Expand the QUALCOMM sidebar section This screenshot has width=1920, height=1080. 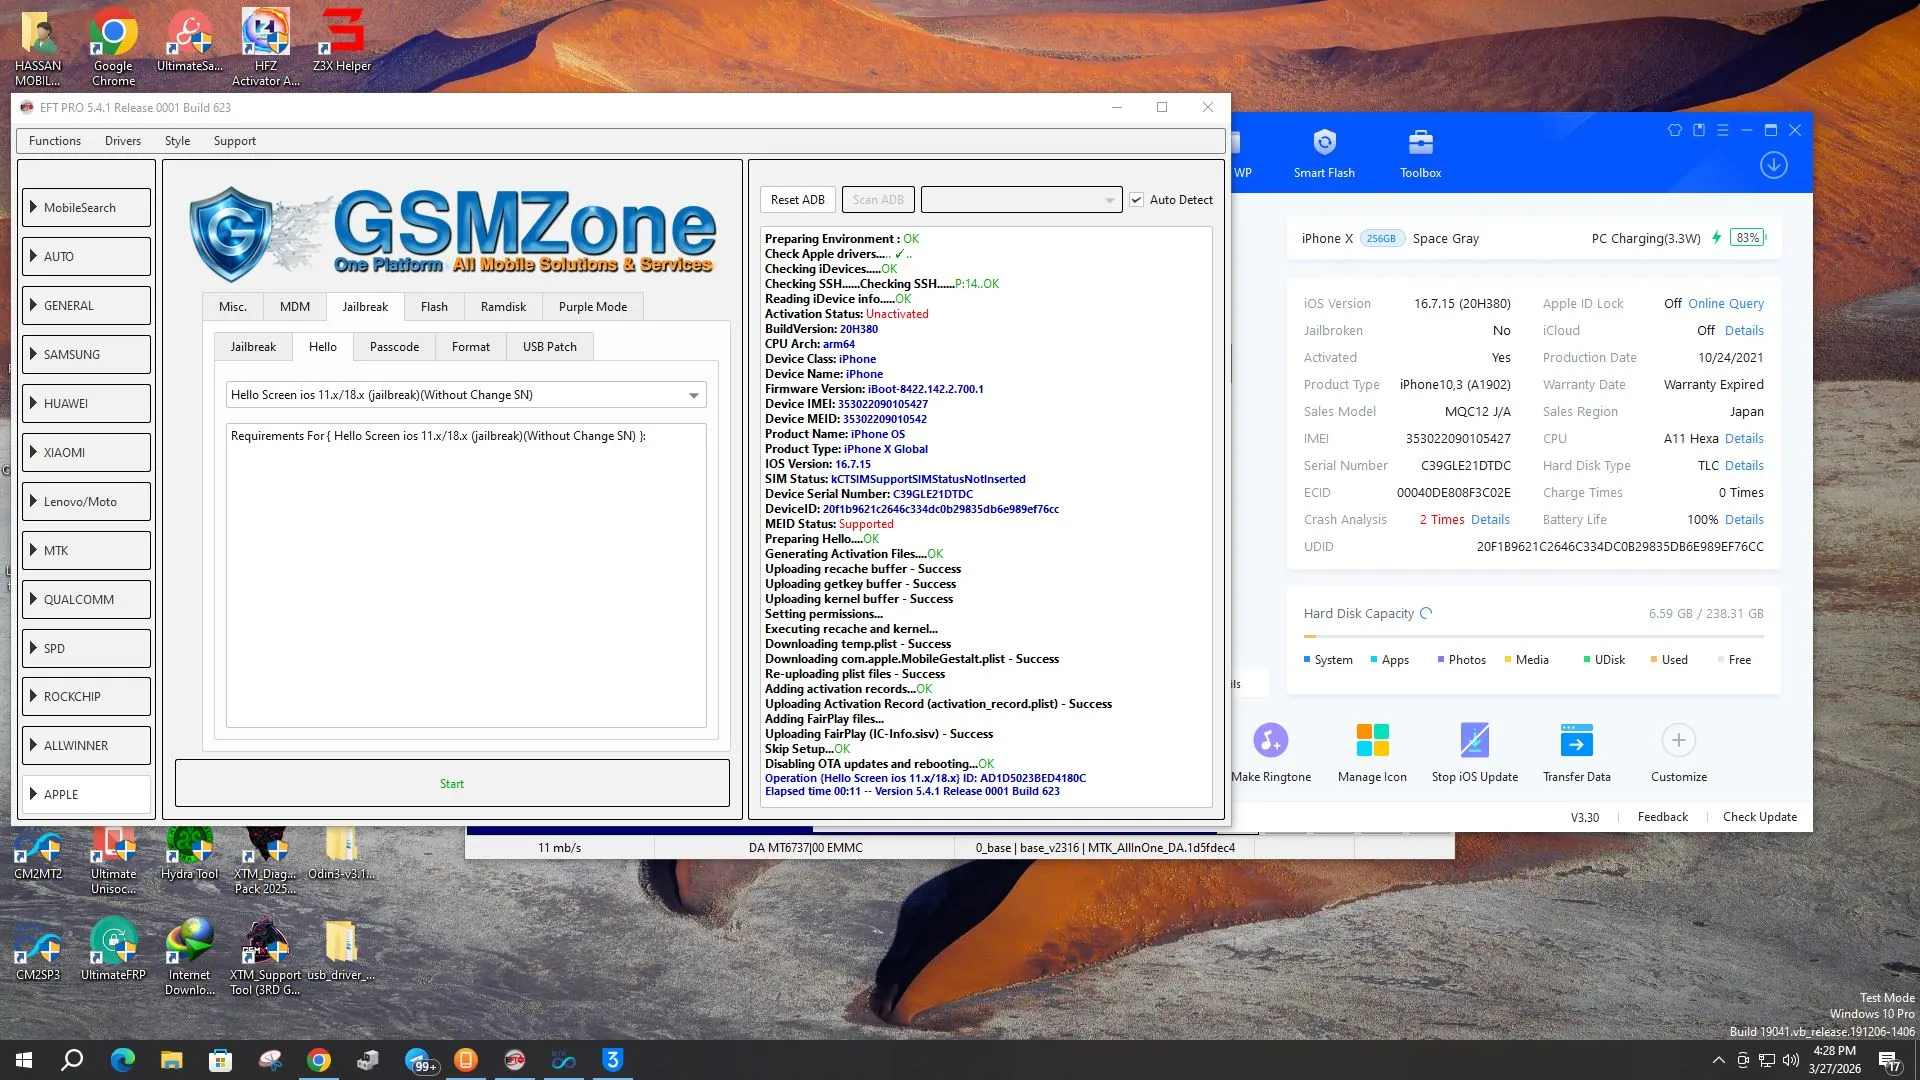point(87,600)
